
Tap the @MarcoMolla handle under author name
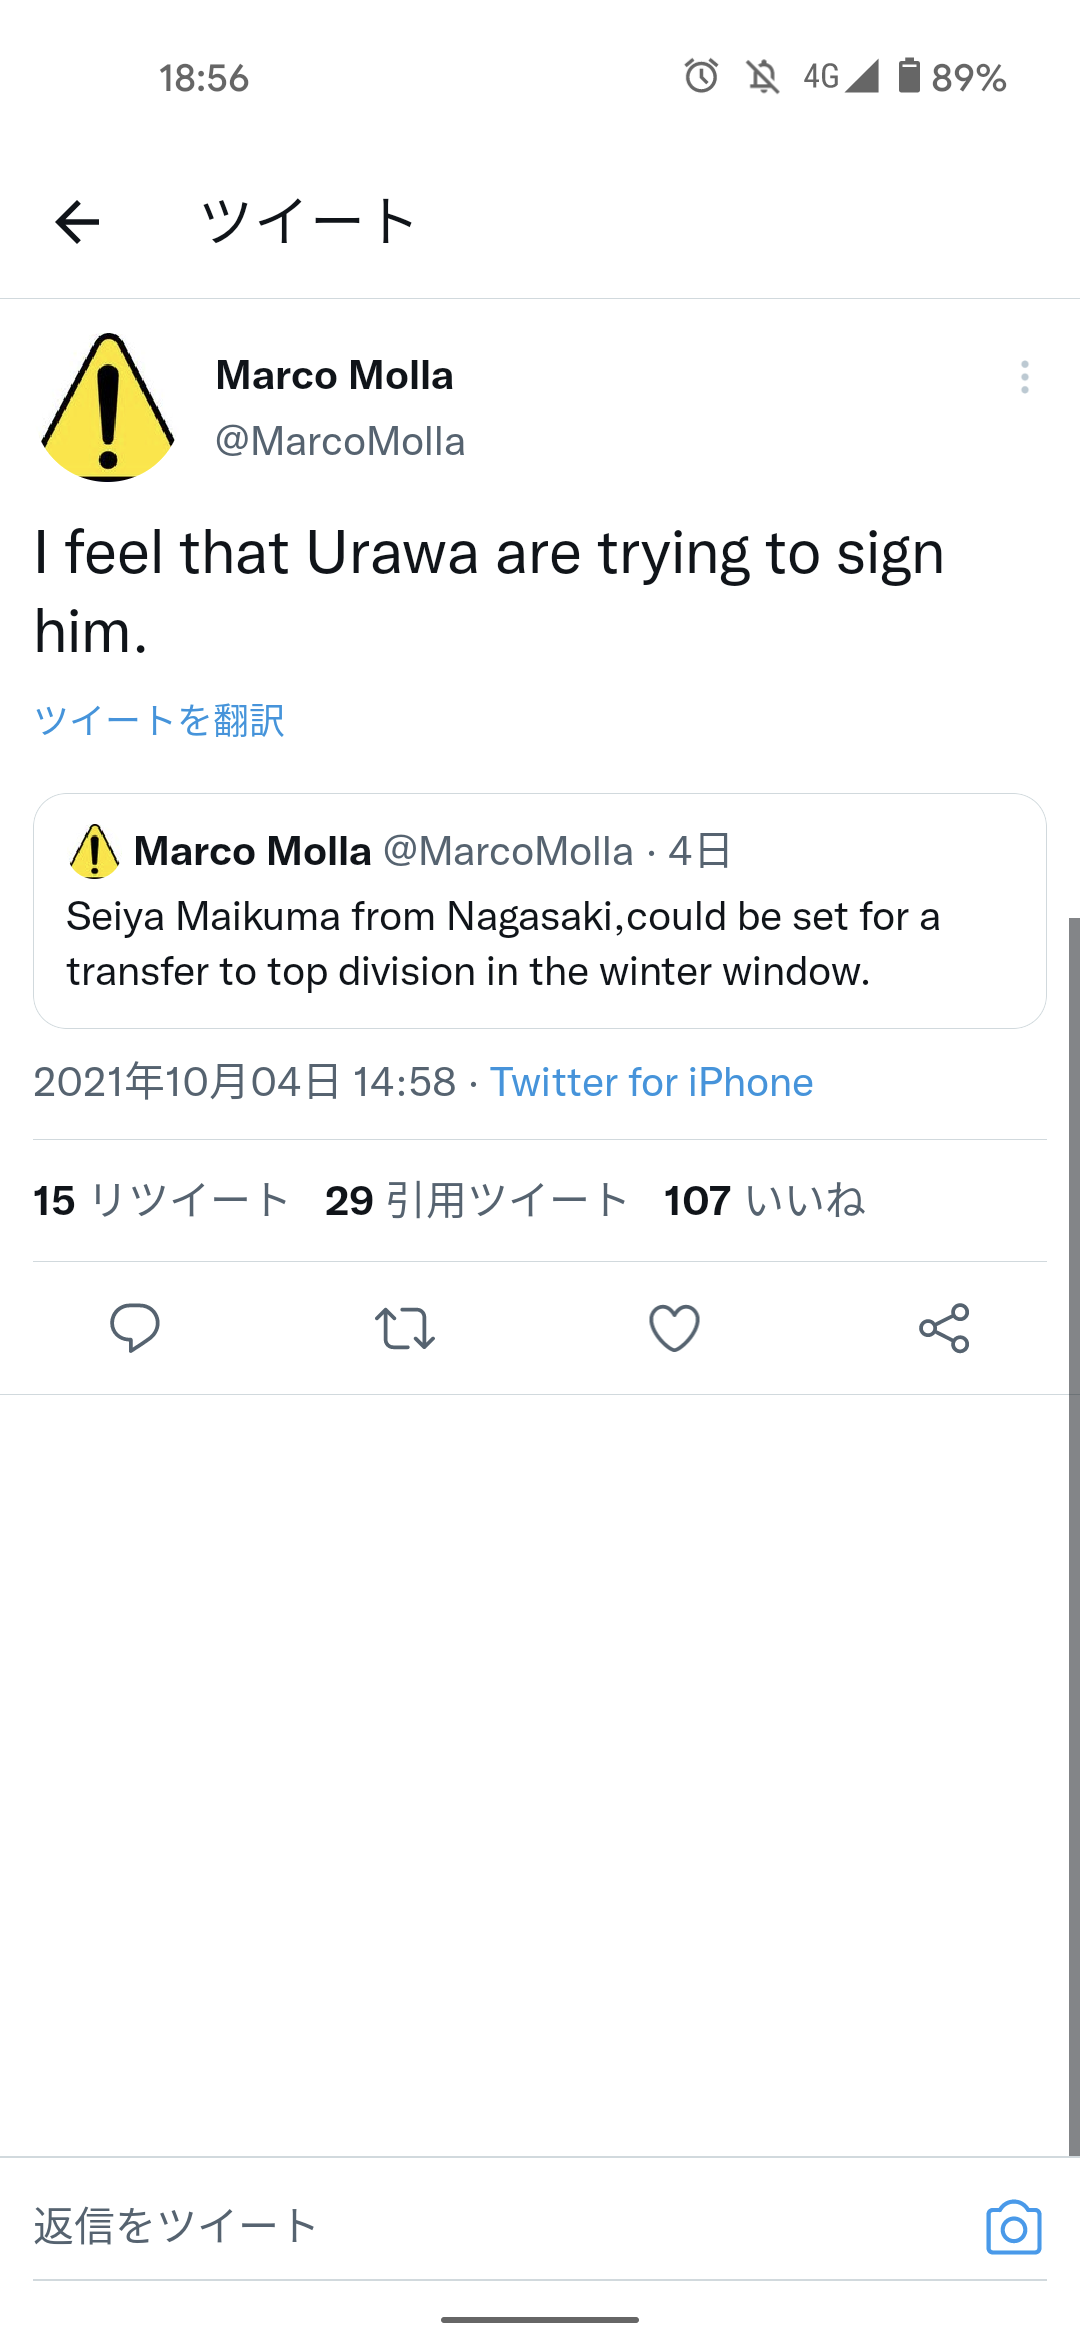click(x=340, y=441)
